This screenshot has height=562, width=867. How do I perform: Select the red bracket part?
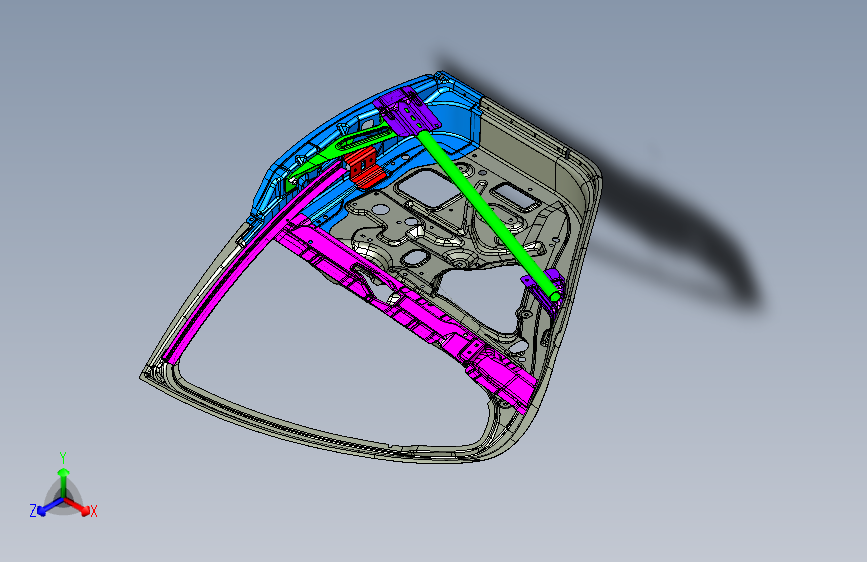365,166
